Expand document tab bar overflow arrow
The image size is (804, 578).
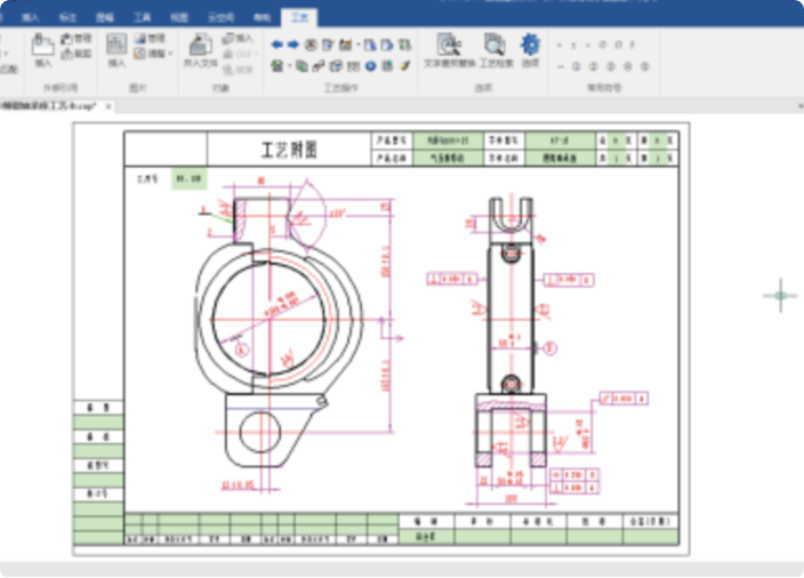coord(798,105)
